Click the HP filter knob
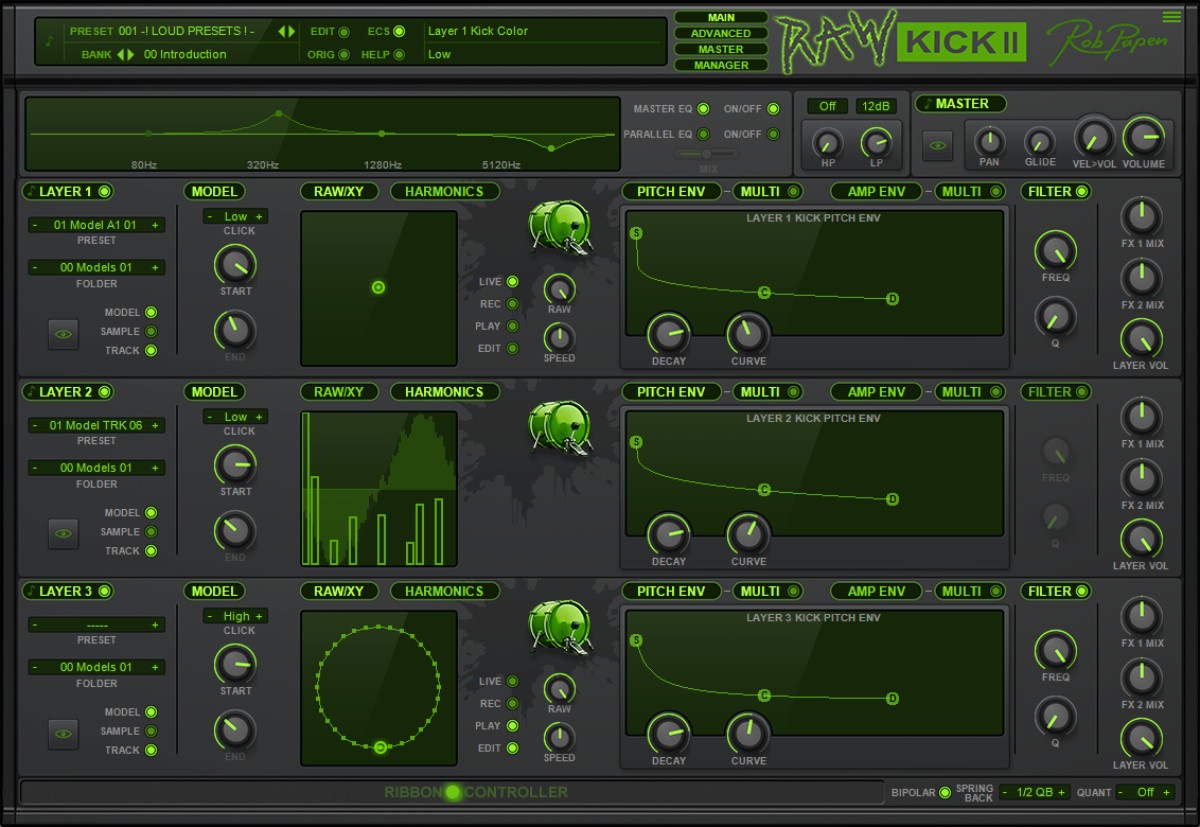1200x827 pixels. pyautogui.click(x=827, y=142)
